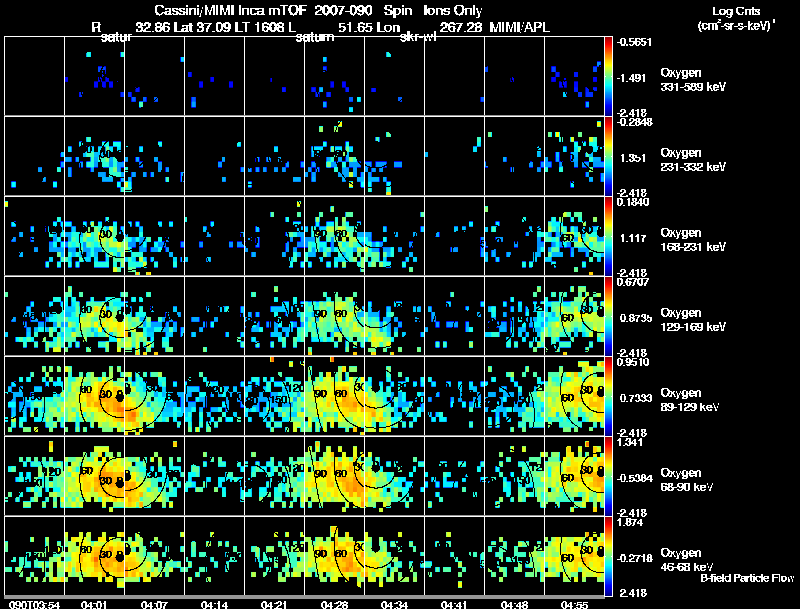The image size is (800, 609).
Task: Click the '04:34' time axis label
Action: 394,605
